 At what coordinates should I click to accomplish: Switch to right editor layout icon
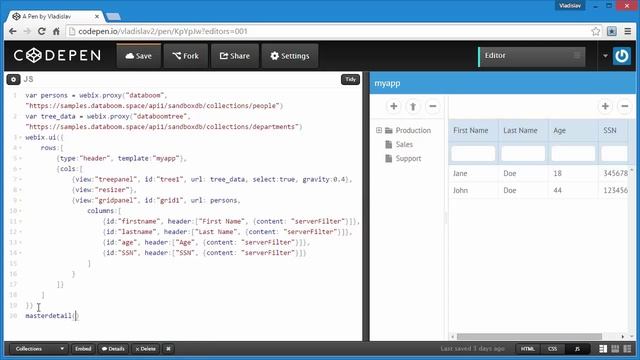(x=627, y=349)
